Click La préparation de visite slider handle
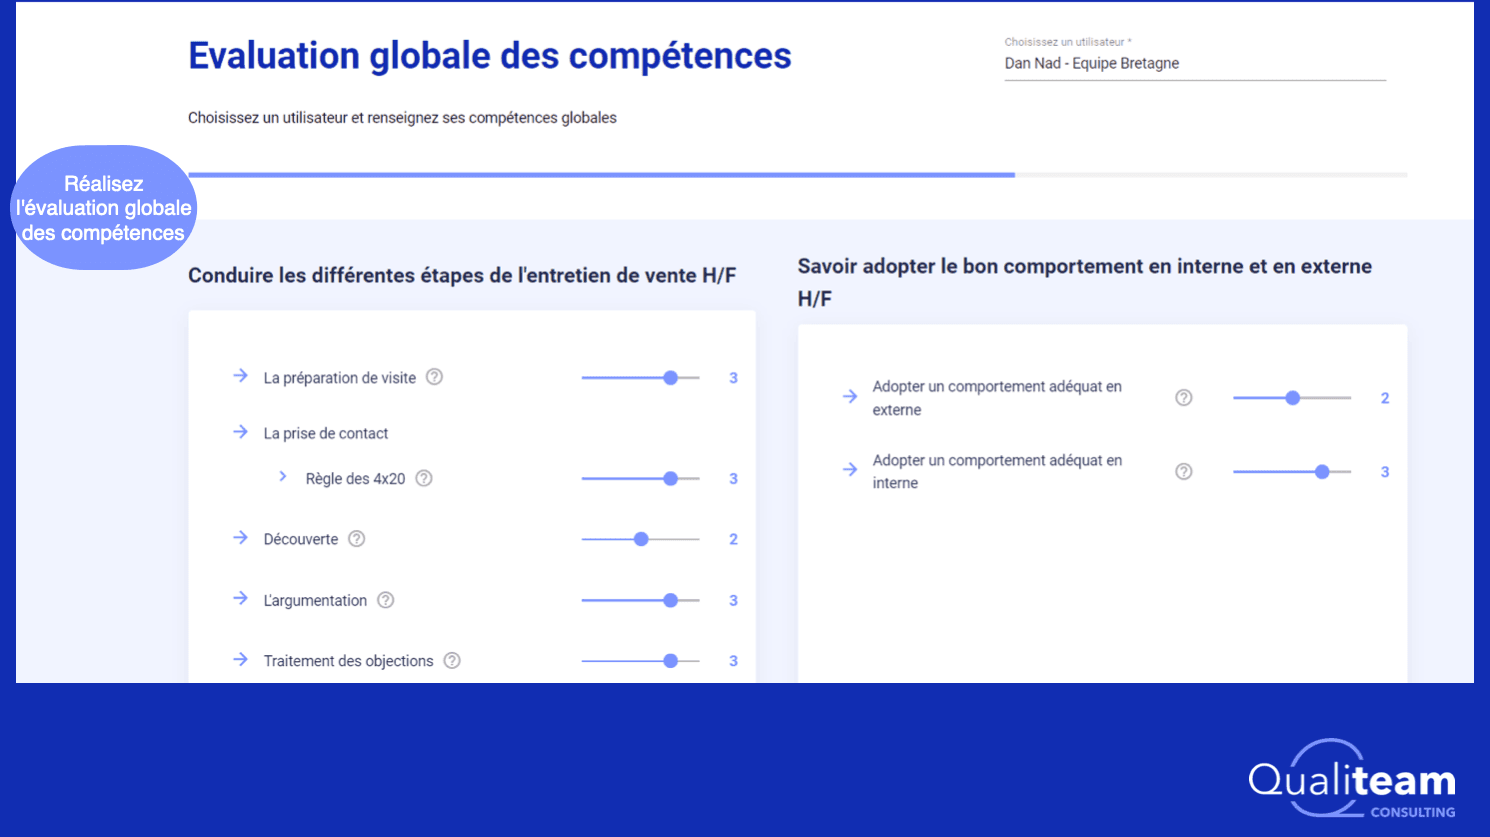 click(670, 378)
